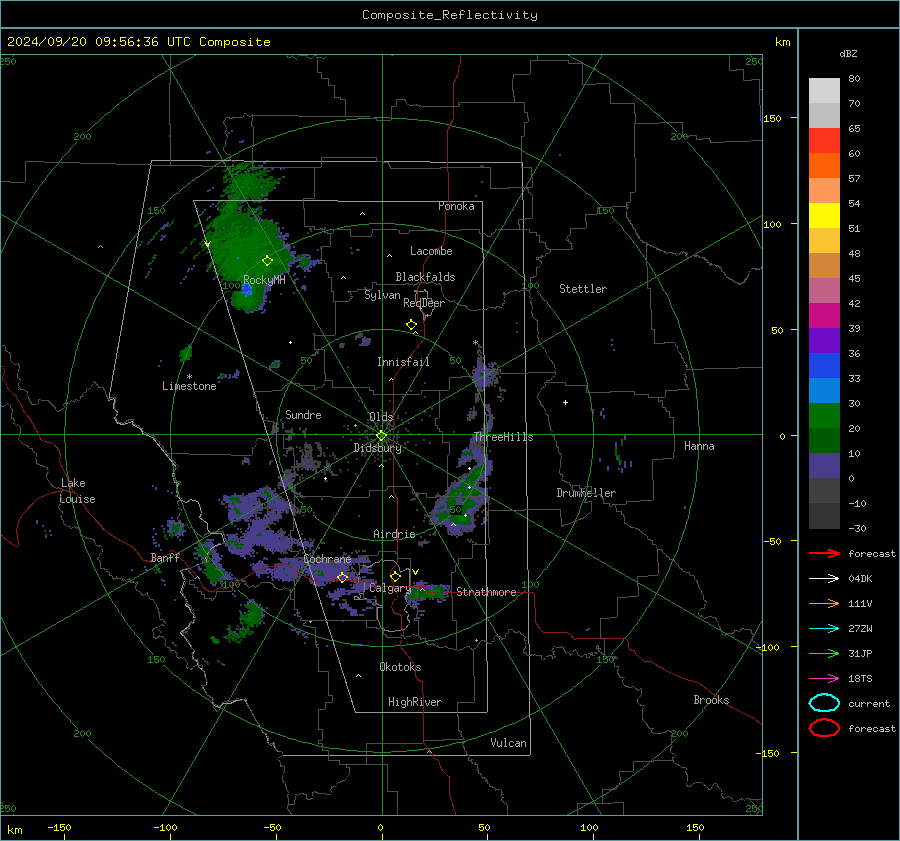This screenshot has height=841, width=900.
Task: Click the white 04DK arrow in legend
Action: click(x=824, y=578)
